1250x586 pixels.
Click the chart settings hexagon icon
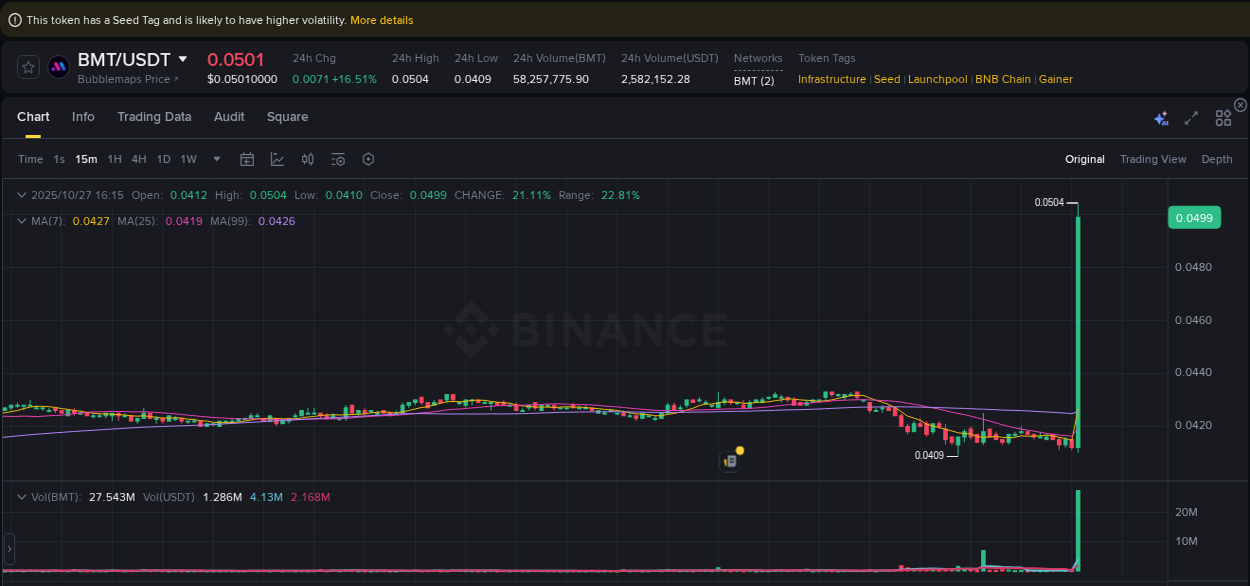tap(367, 159)
